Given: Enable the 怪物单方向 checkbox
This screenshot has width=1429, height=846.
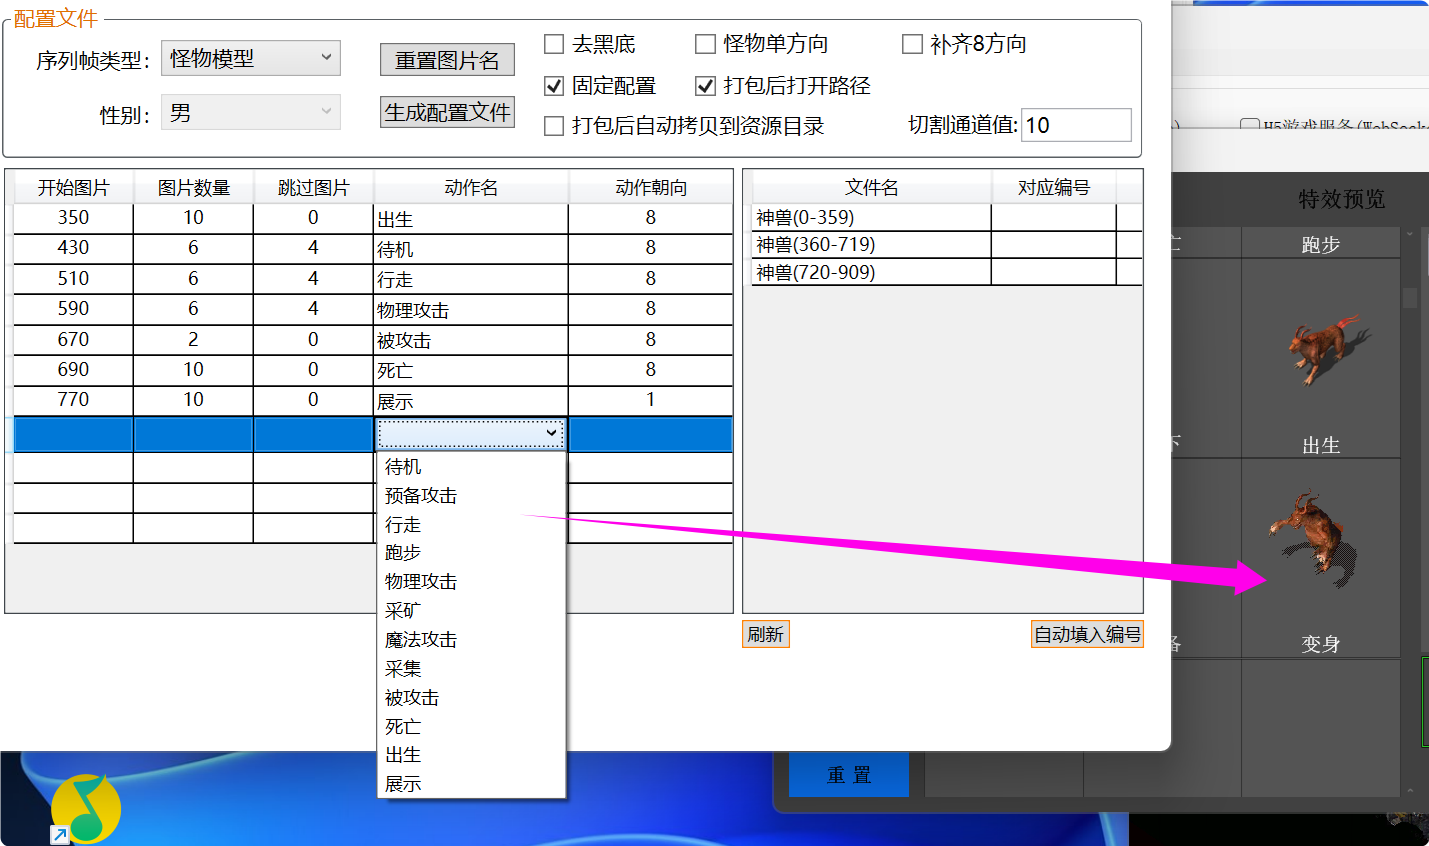Looking at the screenshot, I should pos(705,43).
